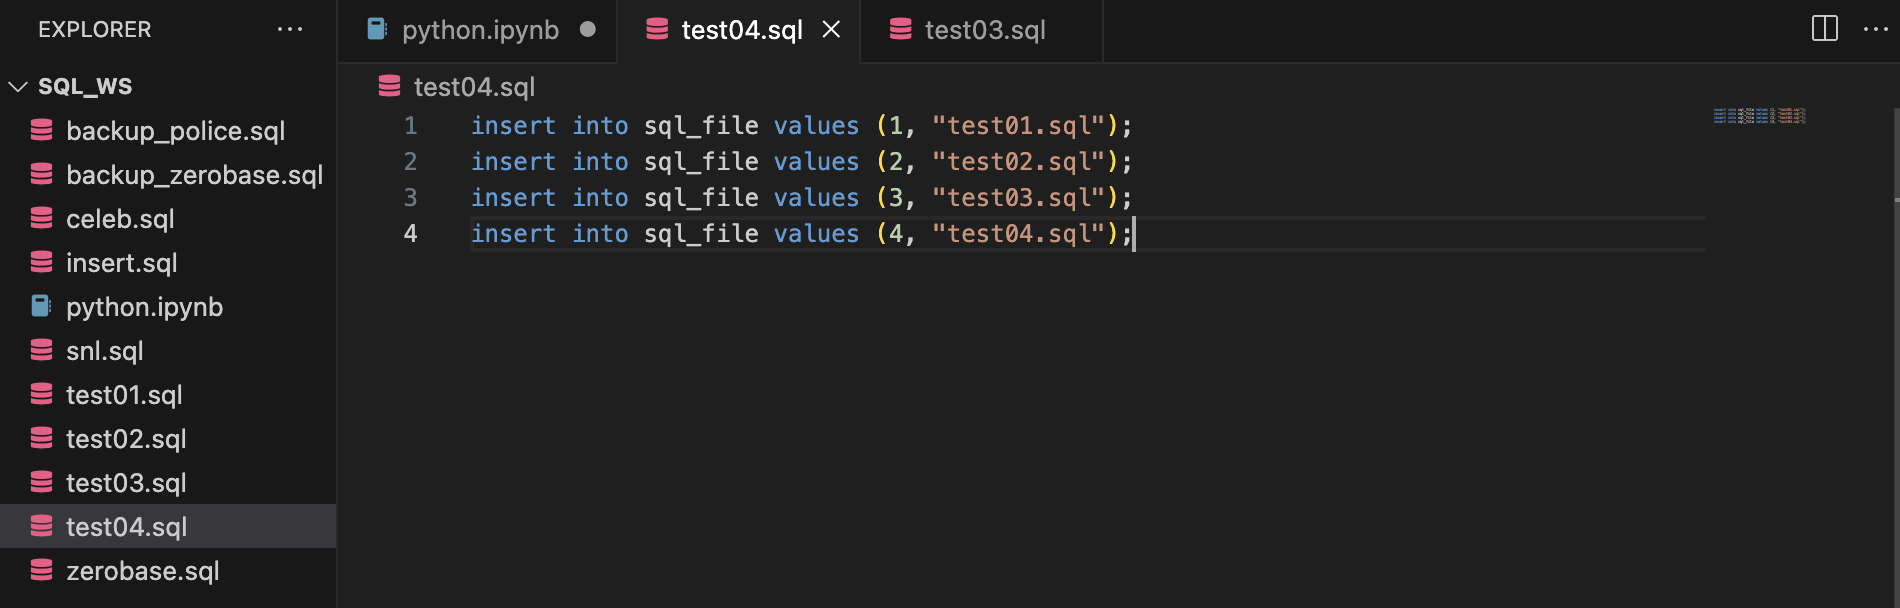Open editor more actions ellipsis menu

[x=1875, y=29]
